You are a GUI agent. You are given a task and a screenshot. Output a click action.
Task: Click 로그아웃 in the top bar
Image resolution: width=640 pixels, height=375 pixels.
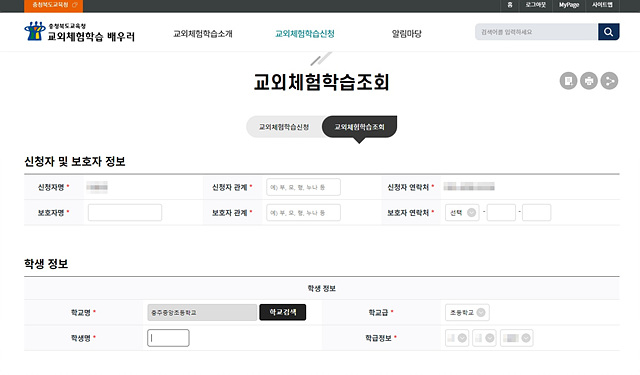pyautogui.click(x=535, y=5)
